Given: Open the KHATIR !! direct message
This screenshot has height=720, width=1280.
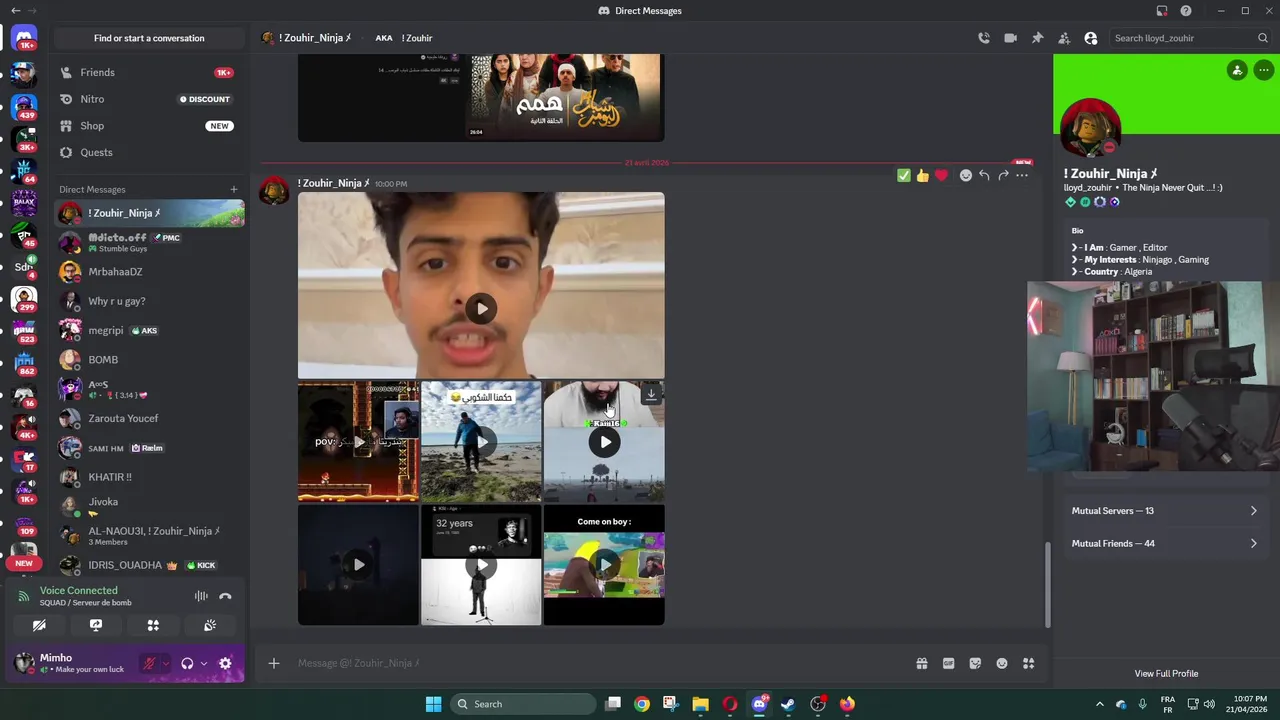Looking at the screenshot, I should [x=149, y=477].
